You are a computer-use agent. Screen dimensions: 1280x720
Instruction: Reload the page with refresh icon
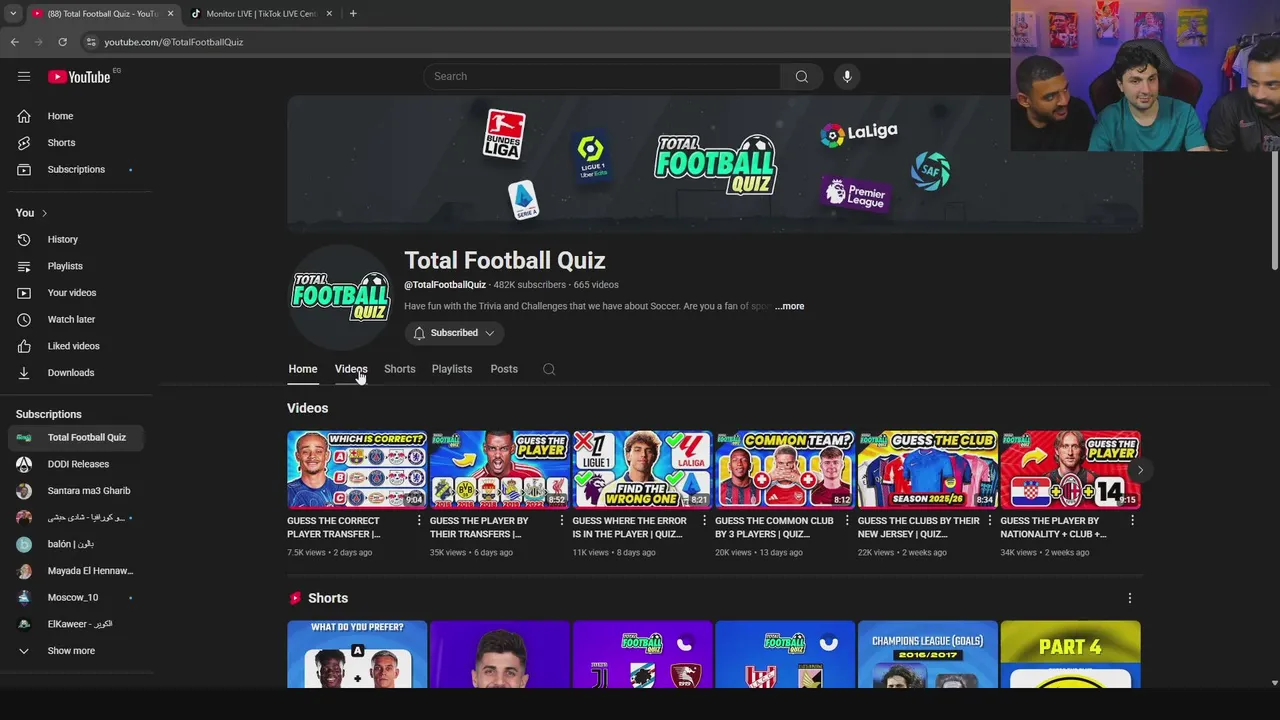point(62,42)
